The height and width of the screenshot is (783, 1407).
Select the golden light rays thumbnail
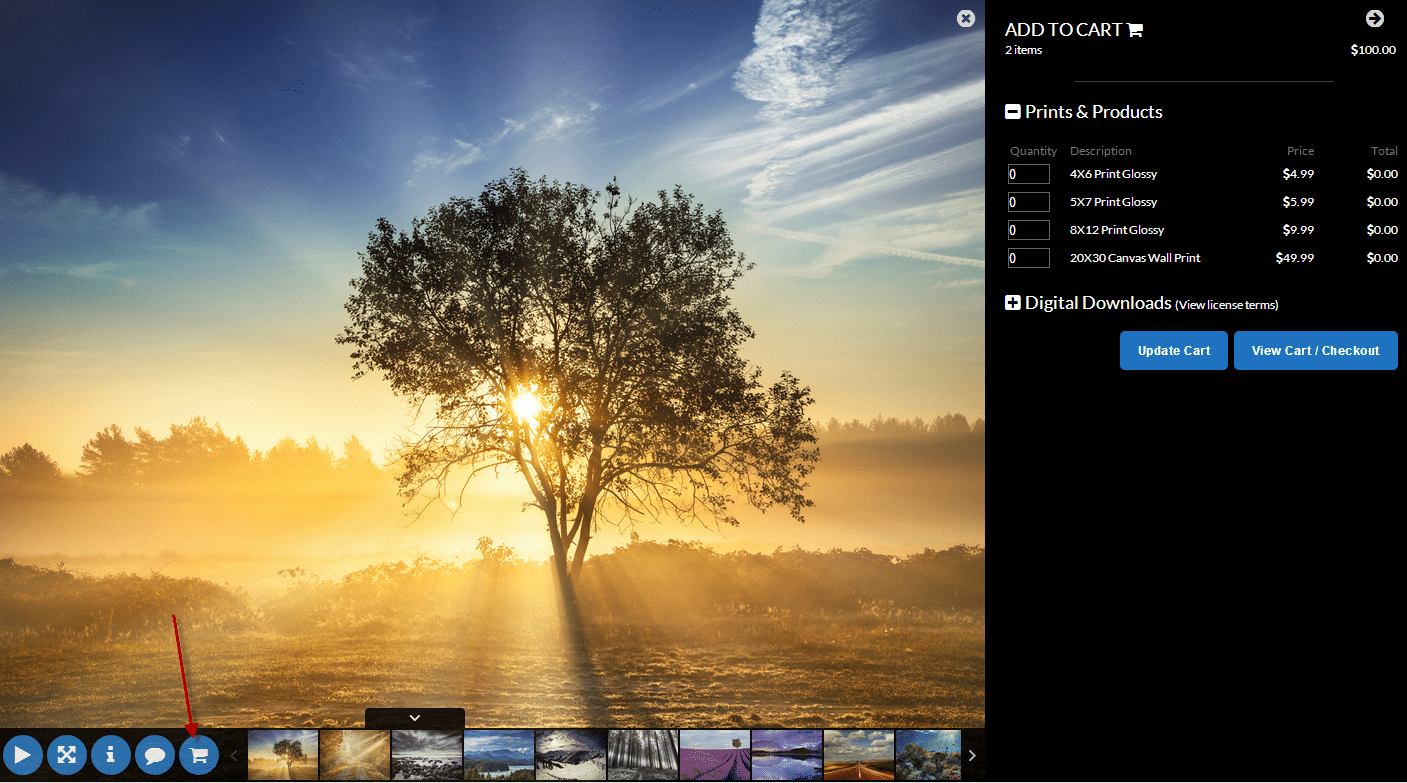pyautogui.click(x=355, y=755)
